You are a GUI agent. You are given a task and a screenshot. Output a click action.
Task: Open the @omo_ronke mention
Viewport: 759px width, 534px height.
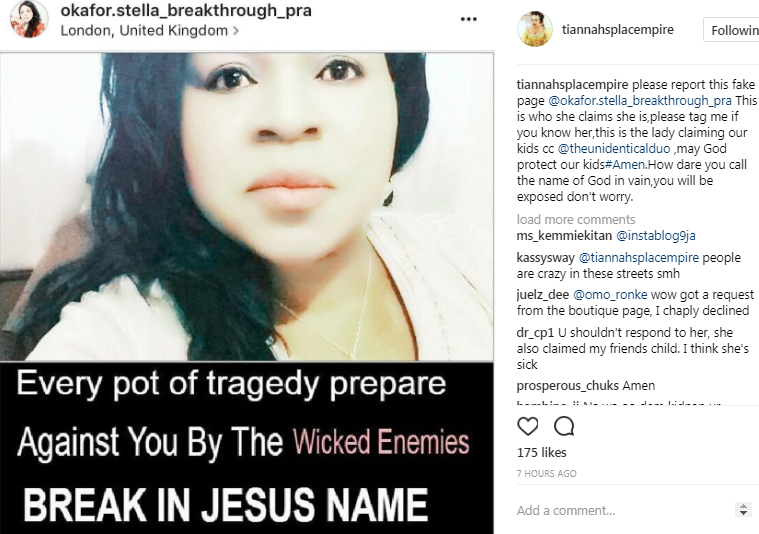pos(610,295)
